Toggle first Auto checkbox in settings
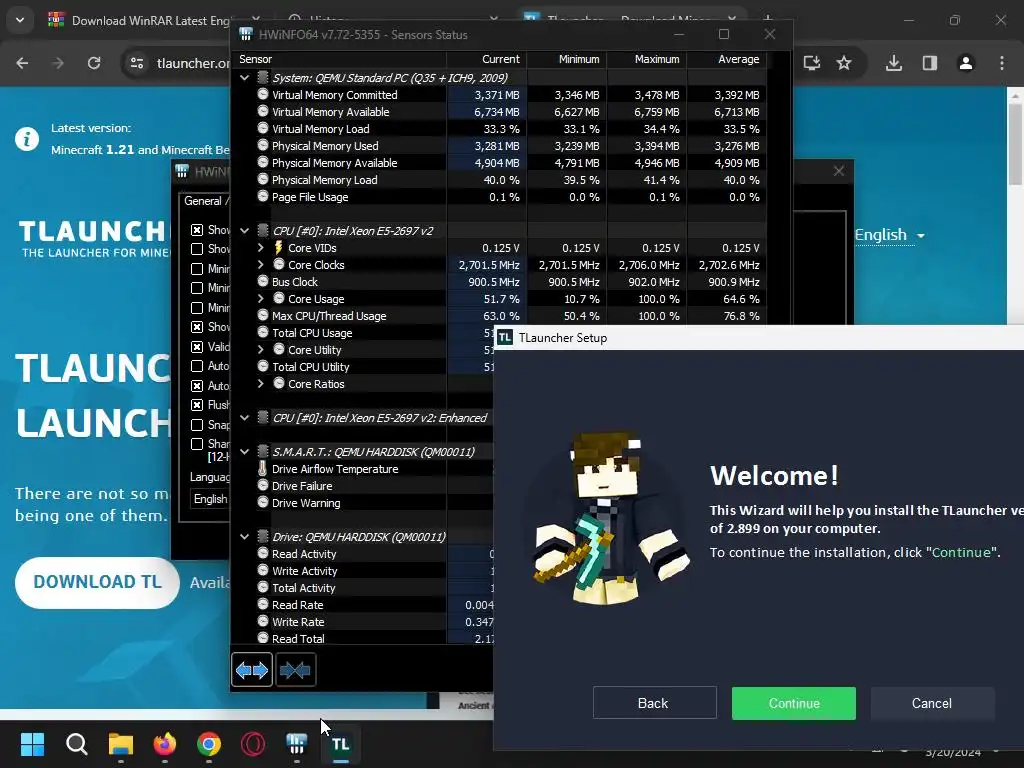This screenshot has height=768, width=1024. pyautogui.click(x=197, y=366)
